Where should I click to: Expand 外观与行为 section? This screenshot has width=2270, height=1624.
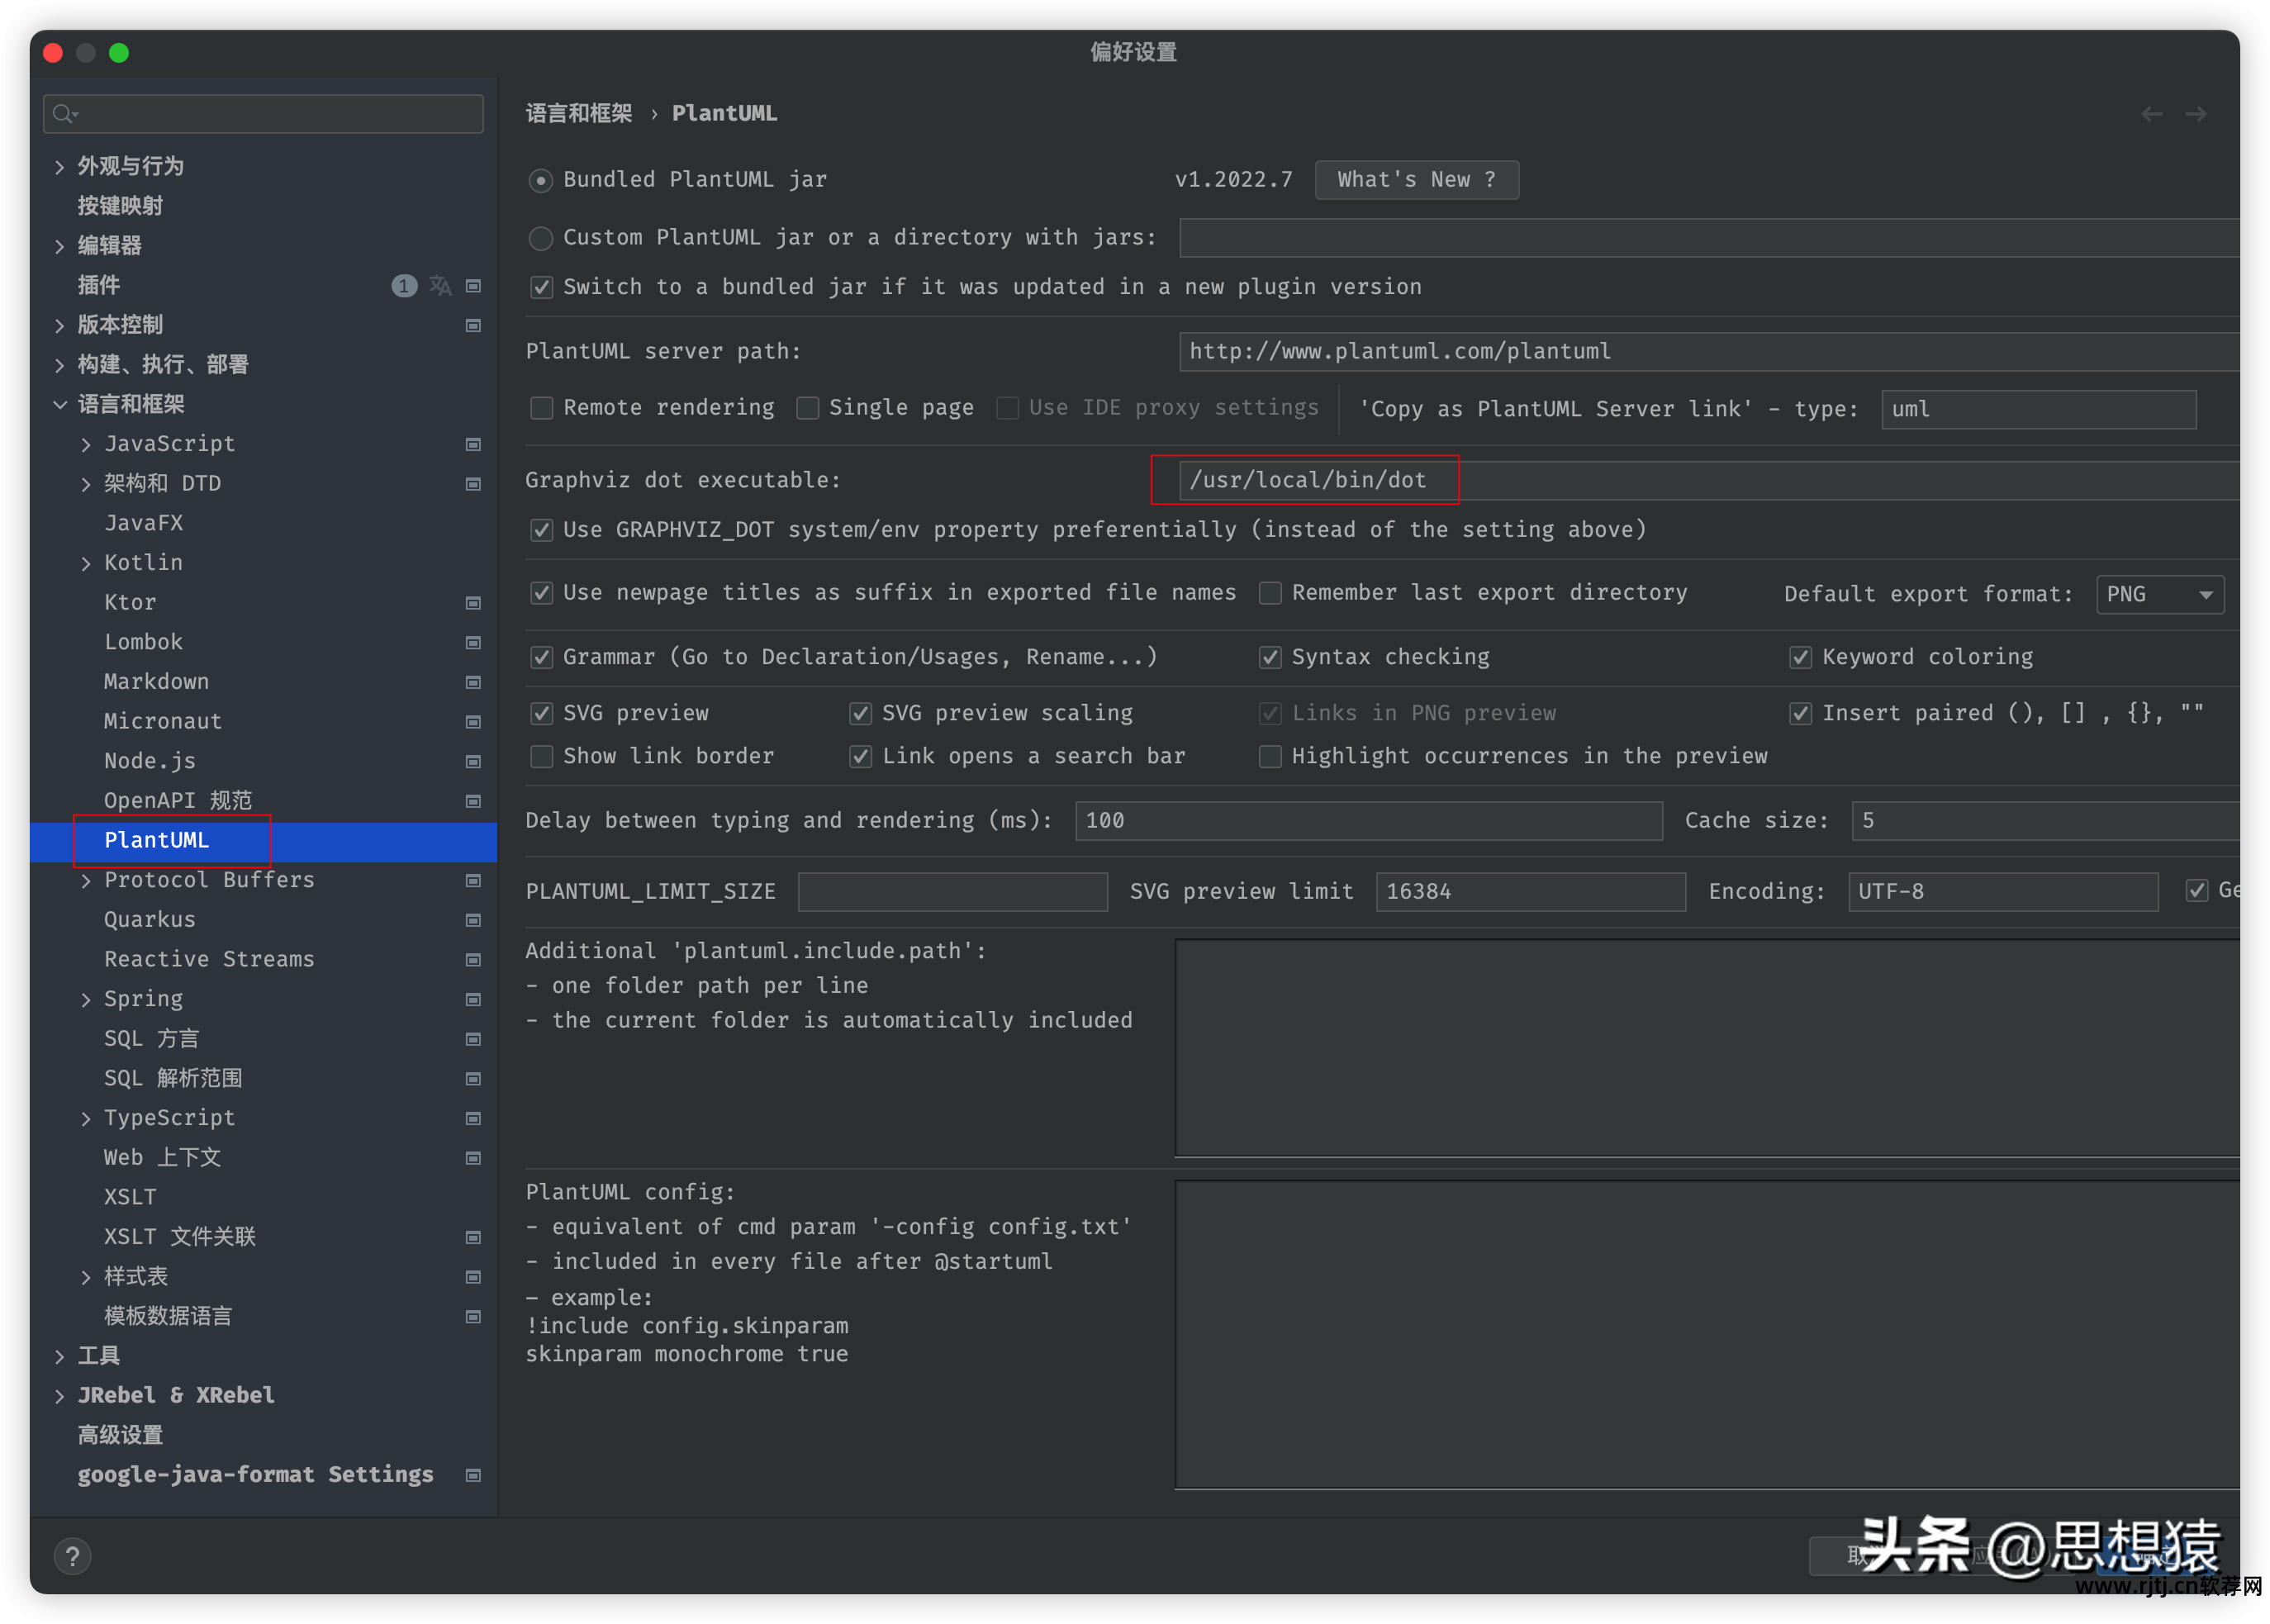(59, 167)
